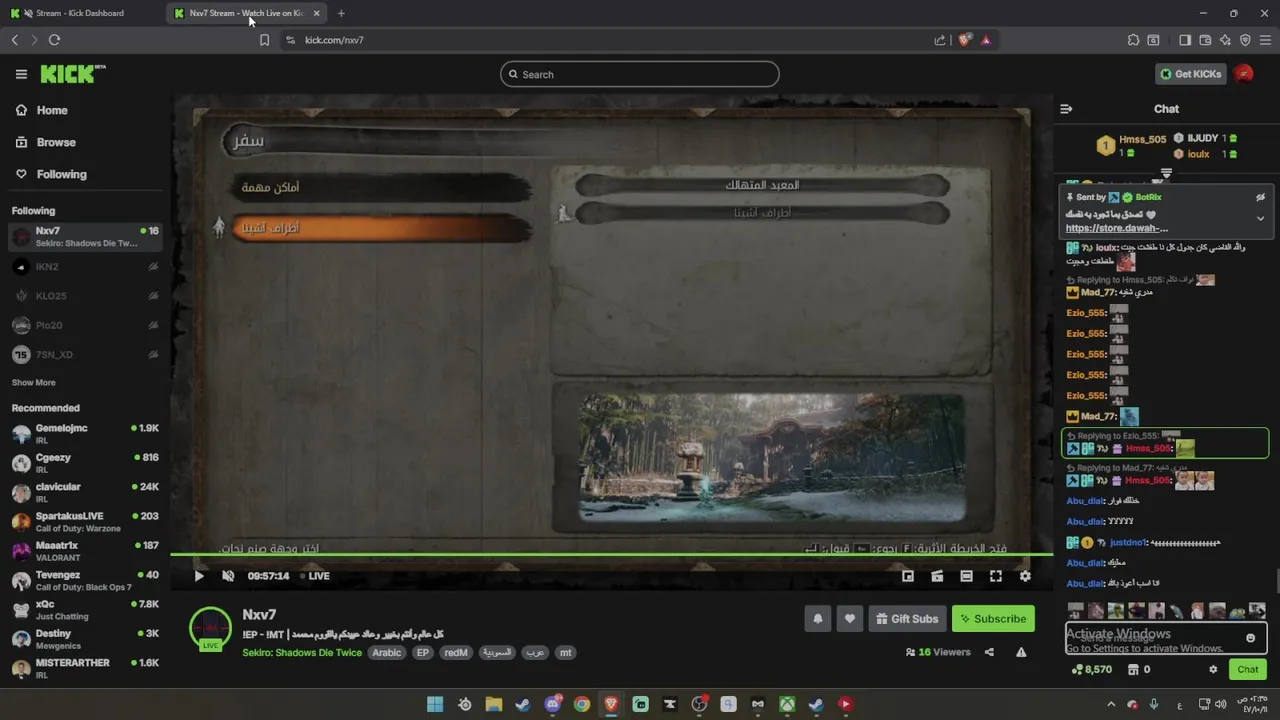The image size is (1280, 720).
Task: Open browser extensions puzzle icon
Action: [x=1133, y=40]
